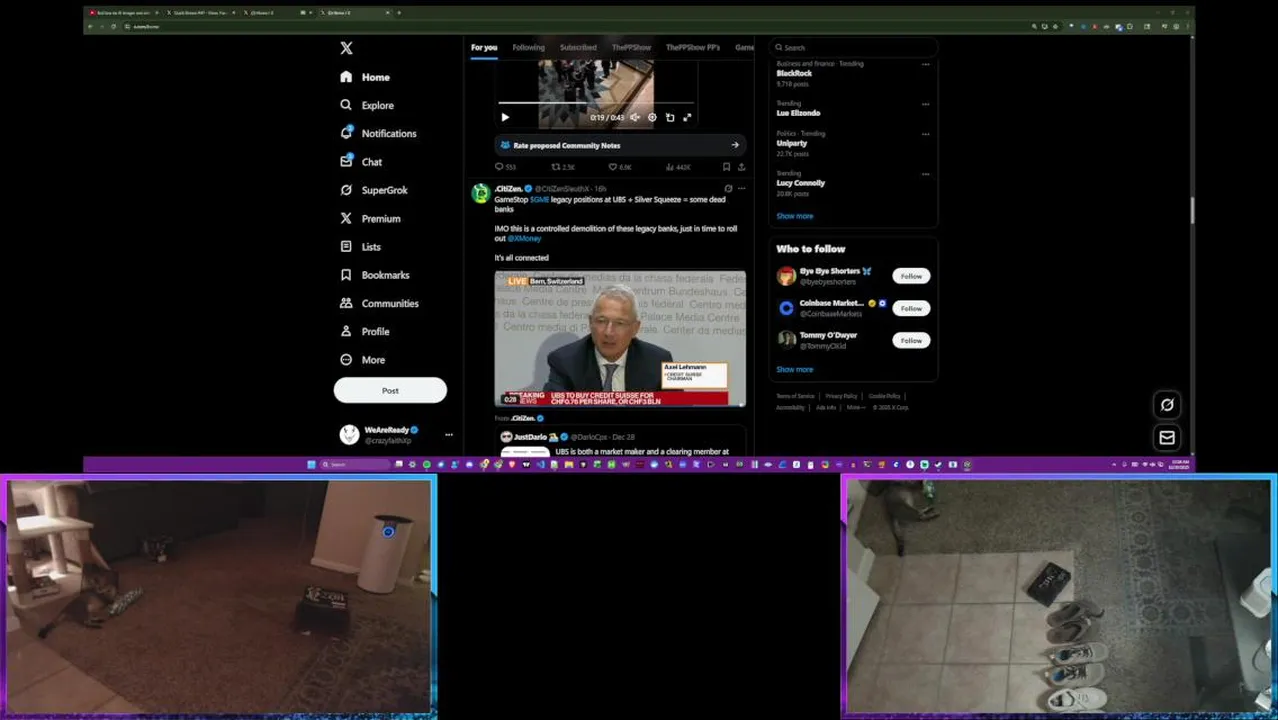The width and height of the screenshot is (1278, 720).
Task: Open the Uniparty trending topic
Action: point(792,143)
